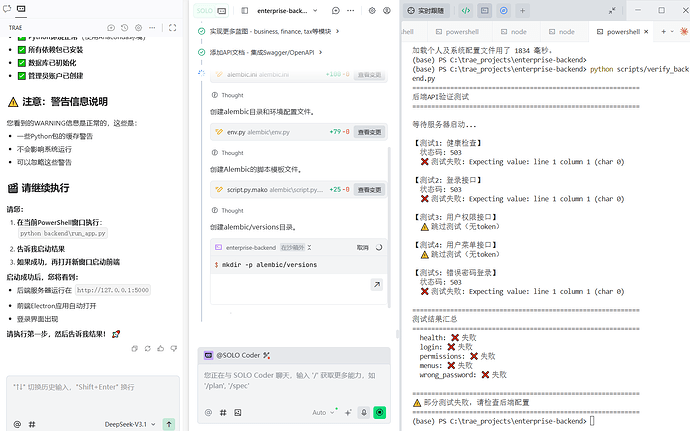690x431 pixels.
Task: Open more options ellipsis in TRAE panel
Action: tap(152, 28)
